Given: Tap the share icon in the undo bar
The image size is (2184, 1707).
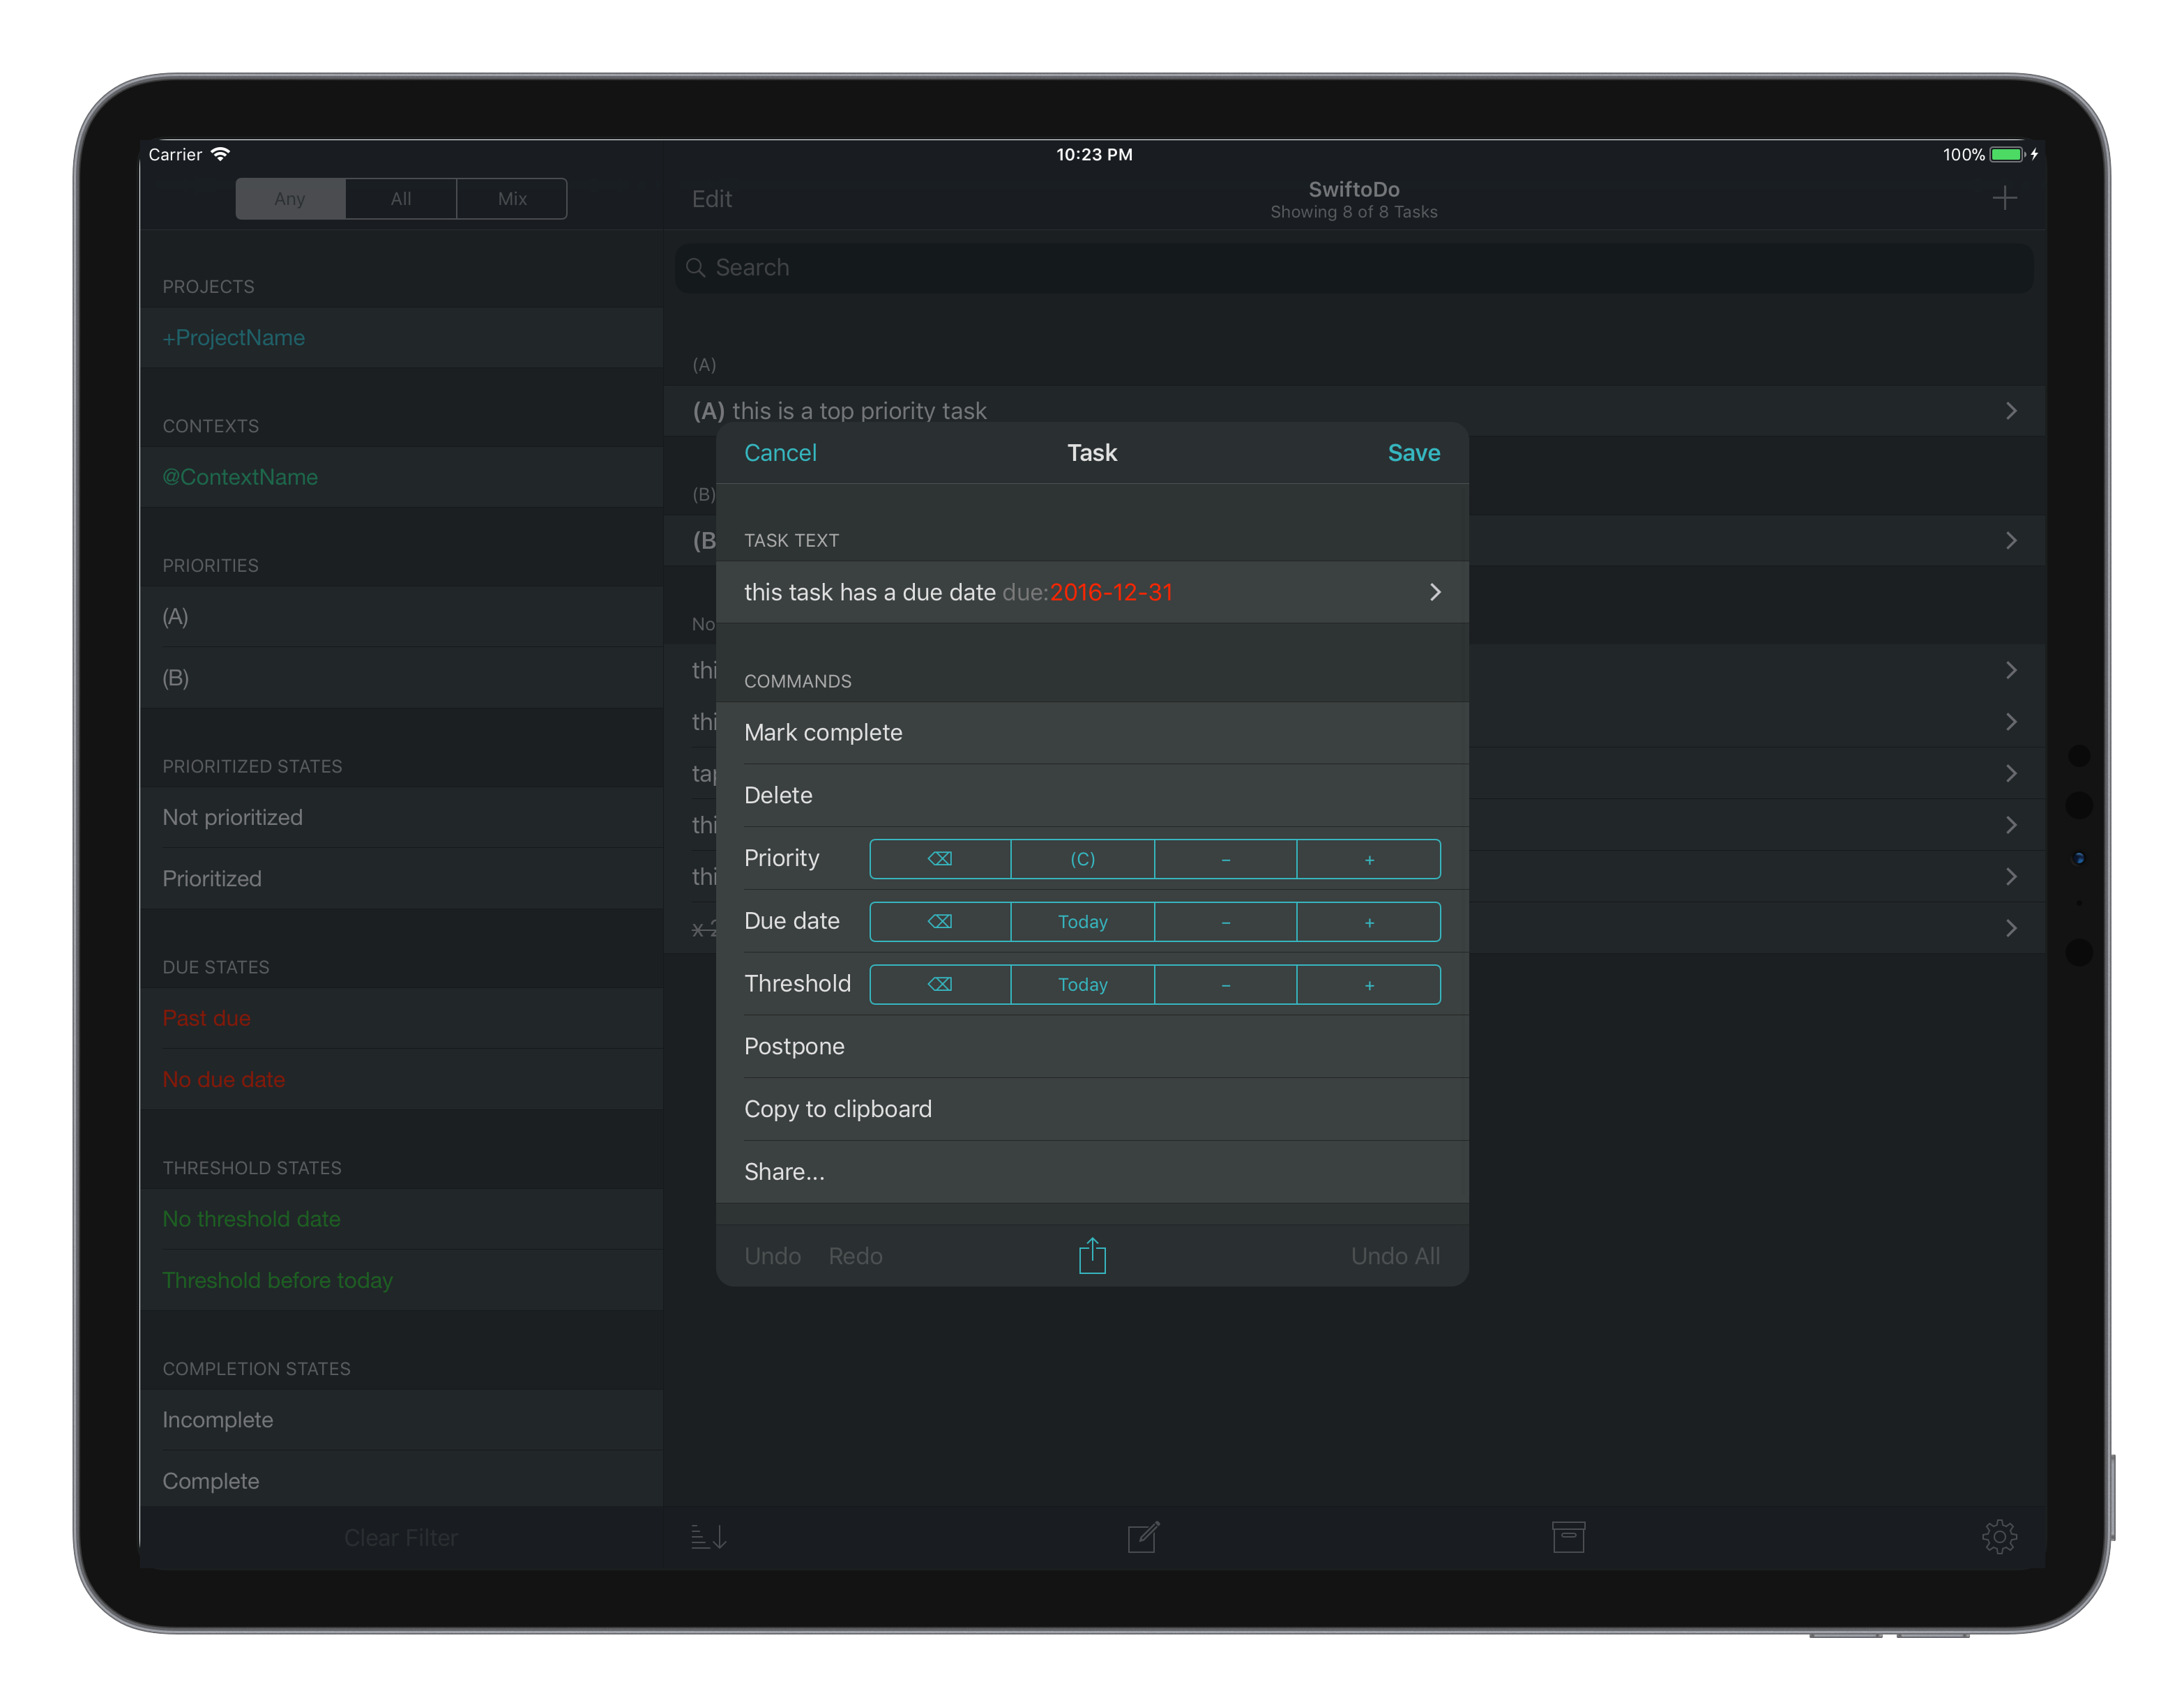Looking at the screenshot, I should click(1092, 1255).
